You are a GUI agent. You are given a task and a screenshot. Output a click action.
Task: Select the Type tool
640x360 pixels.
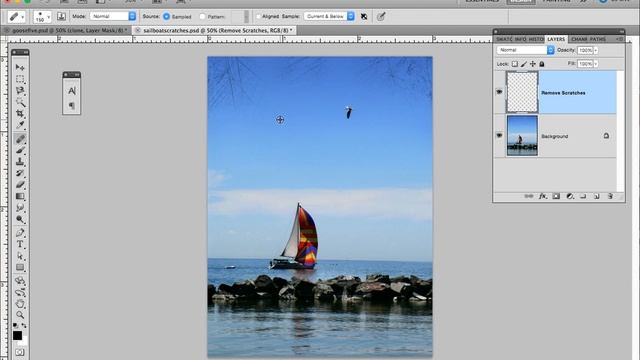click(20, 244)
